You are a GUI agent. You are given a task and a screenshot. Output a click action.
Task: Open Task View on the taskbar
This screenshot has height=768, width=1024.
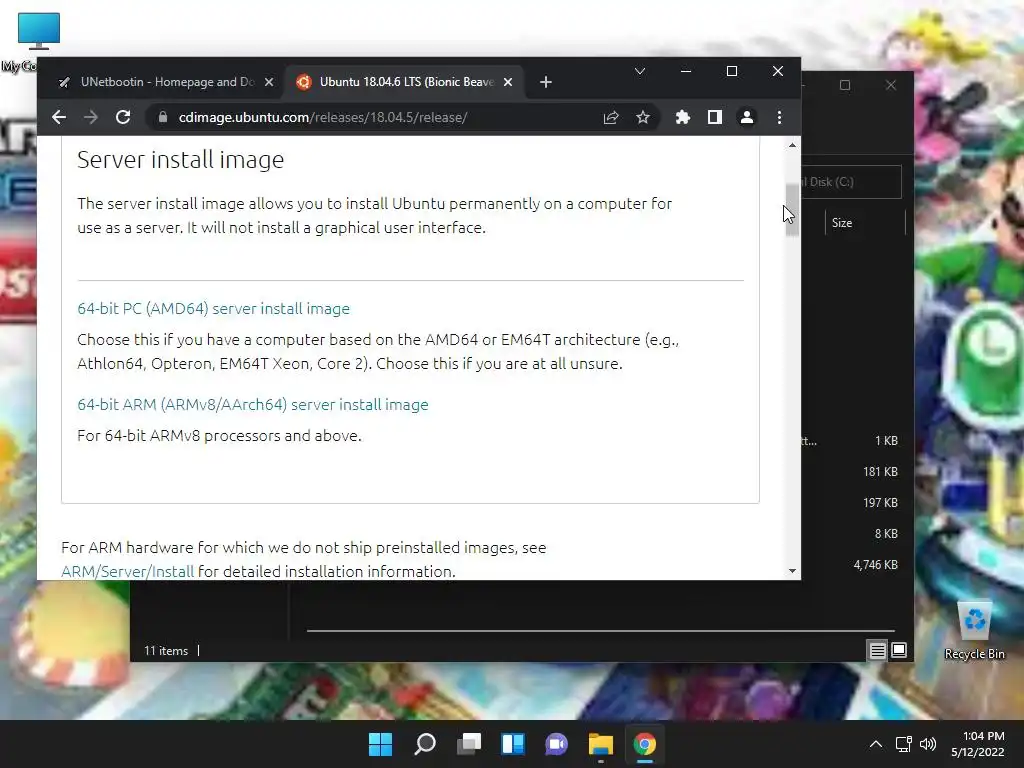coord(469,744)
